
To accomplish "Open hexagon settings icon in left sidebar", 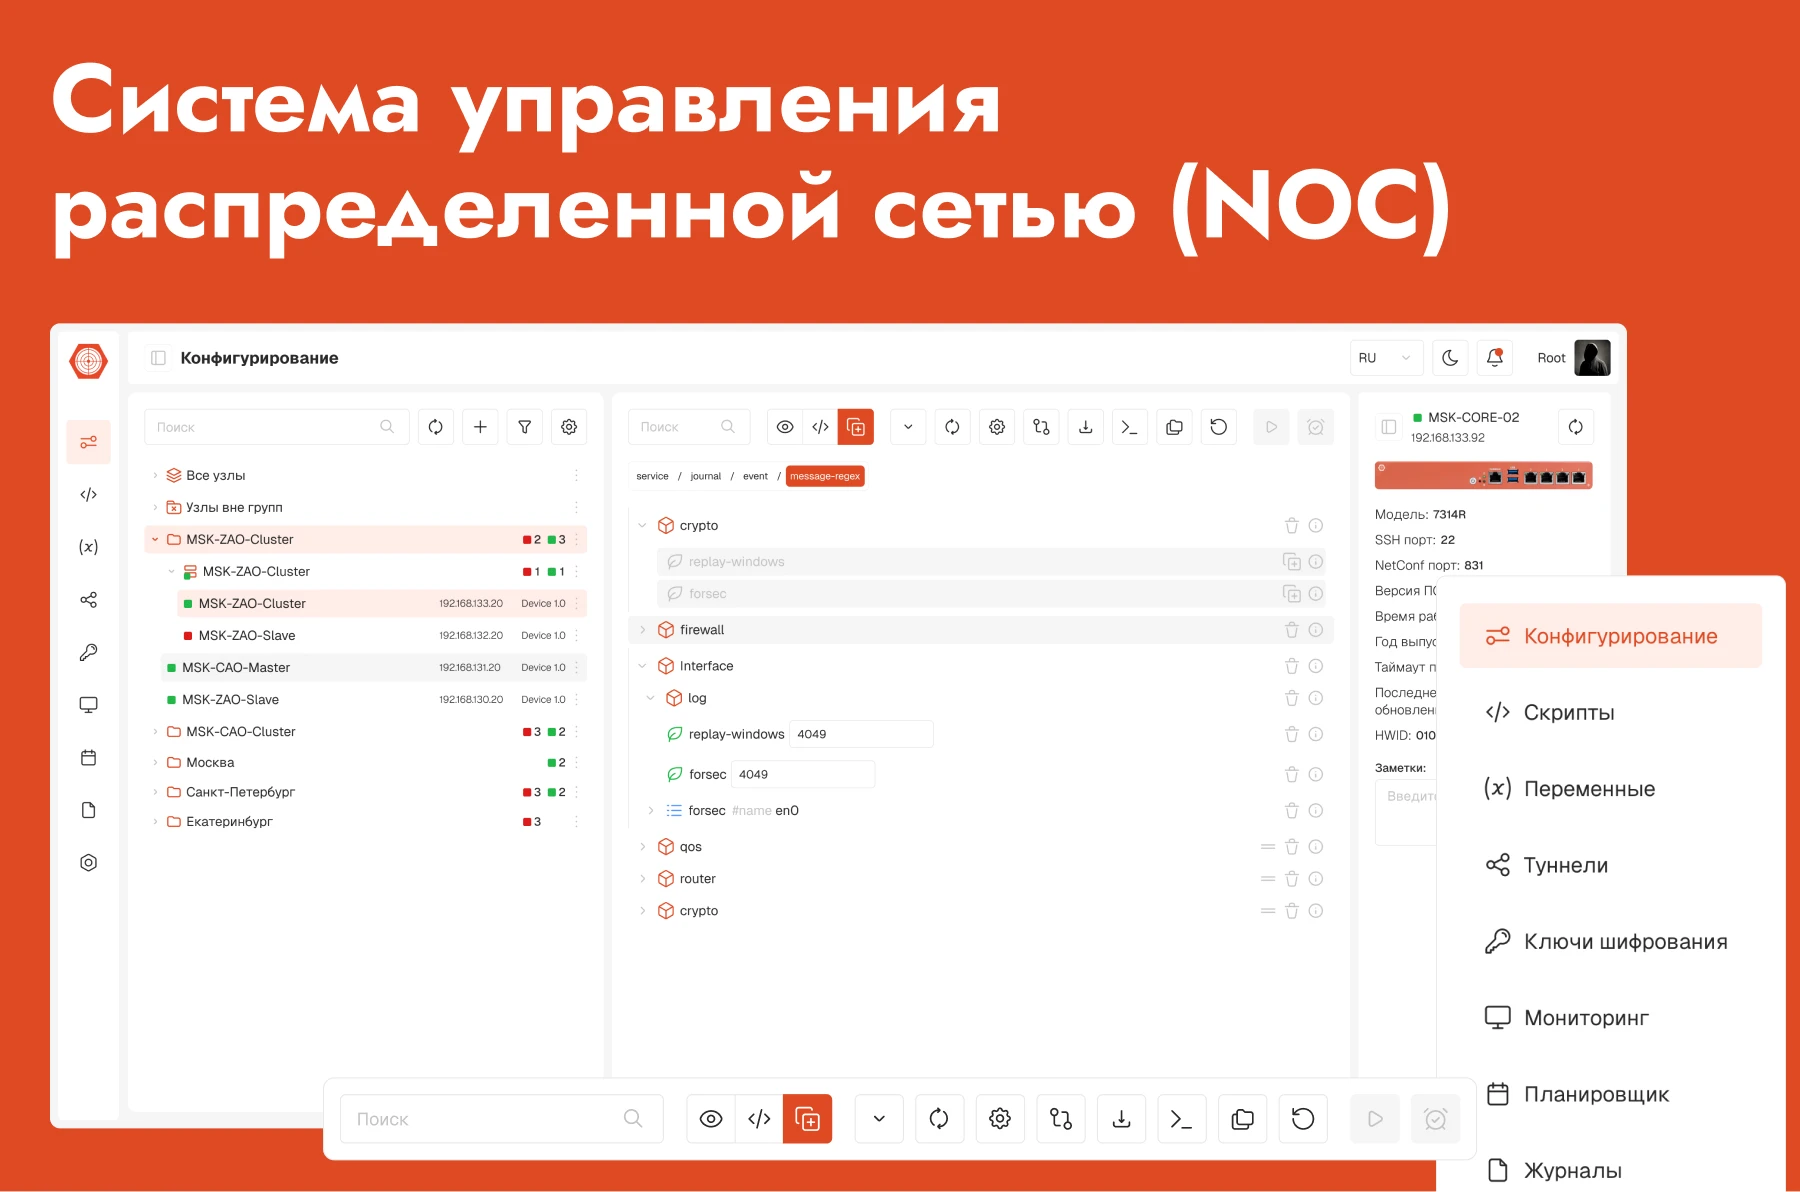I will pos(88,862).
